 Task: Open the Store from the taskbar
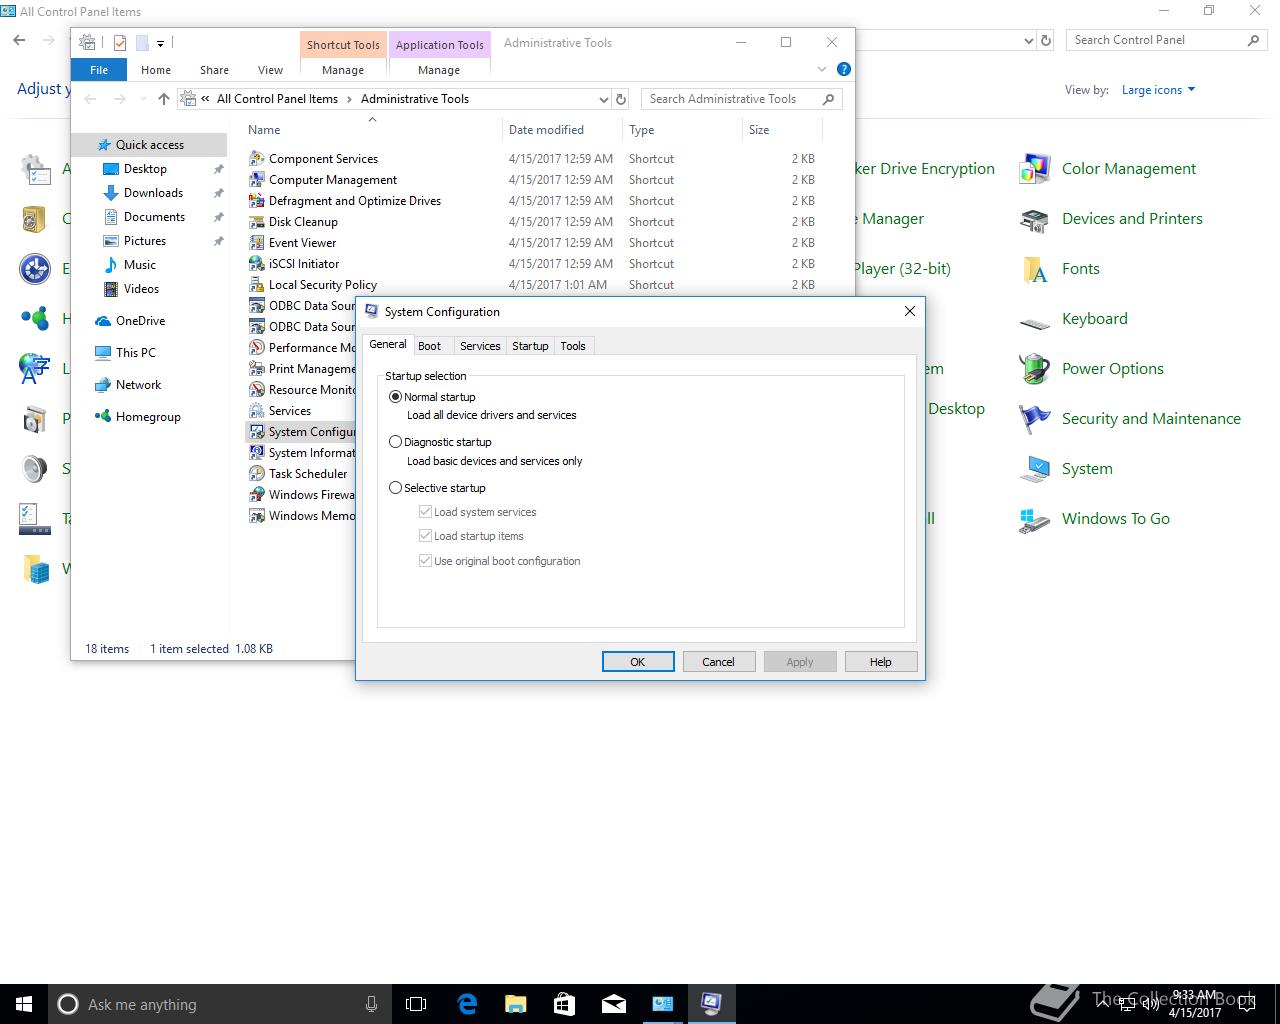coord(565,1004)
